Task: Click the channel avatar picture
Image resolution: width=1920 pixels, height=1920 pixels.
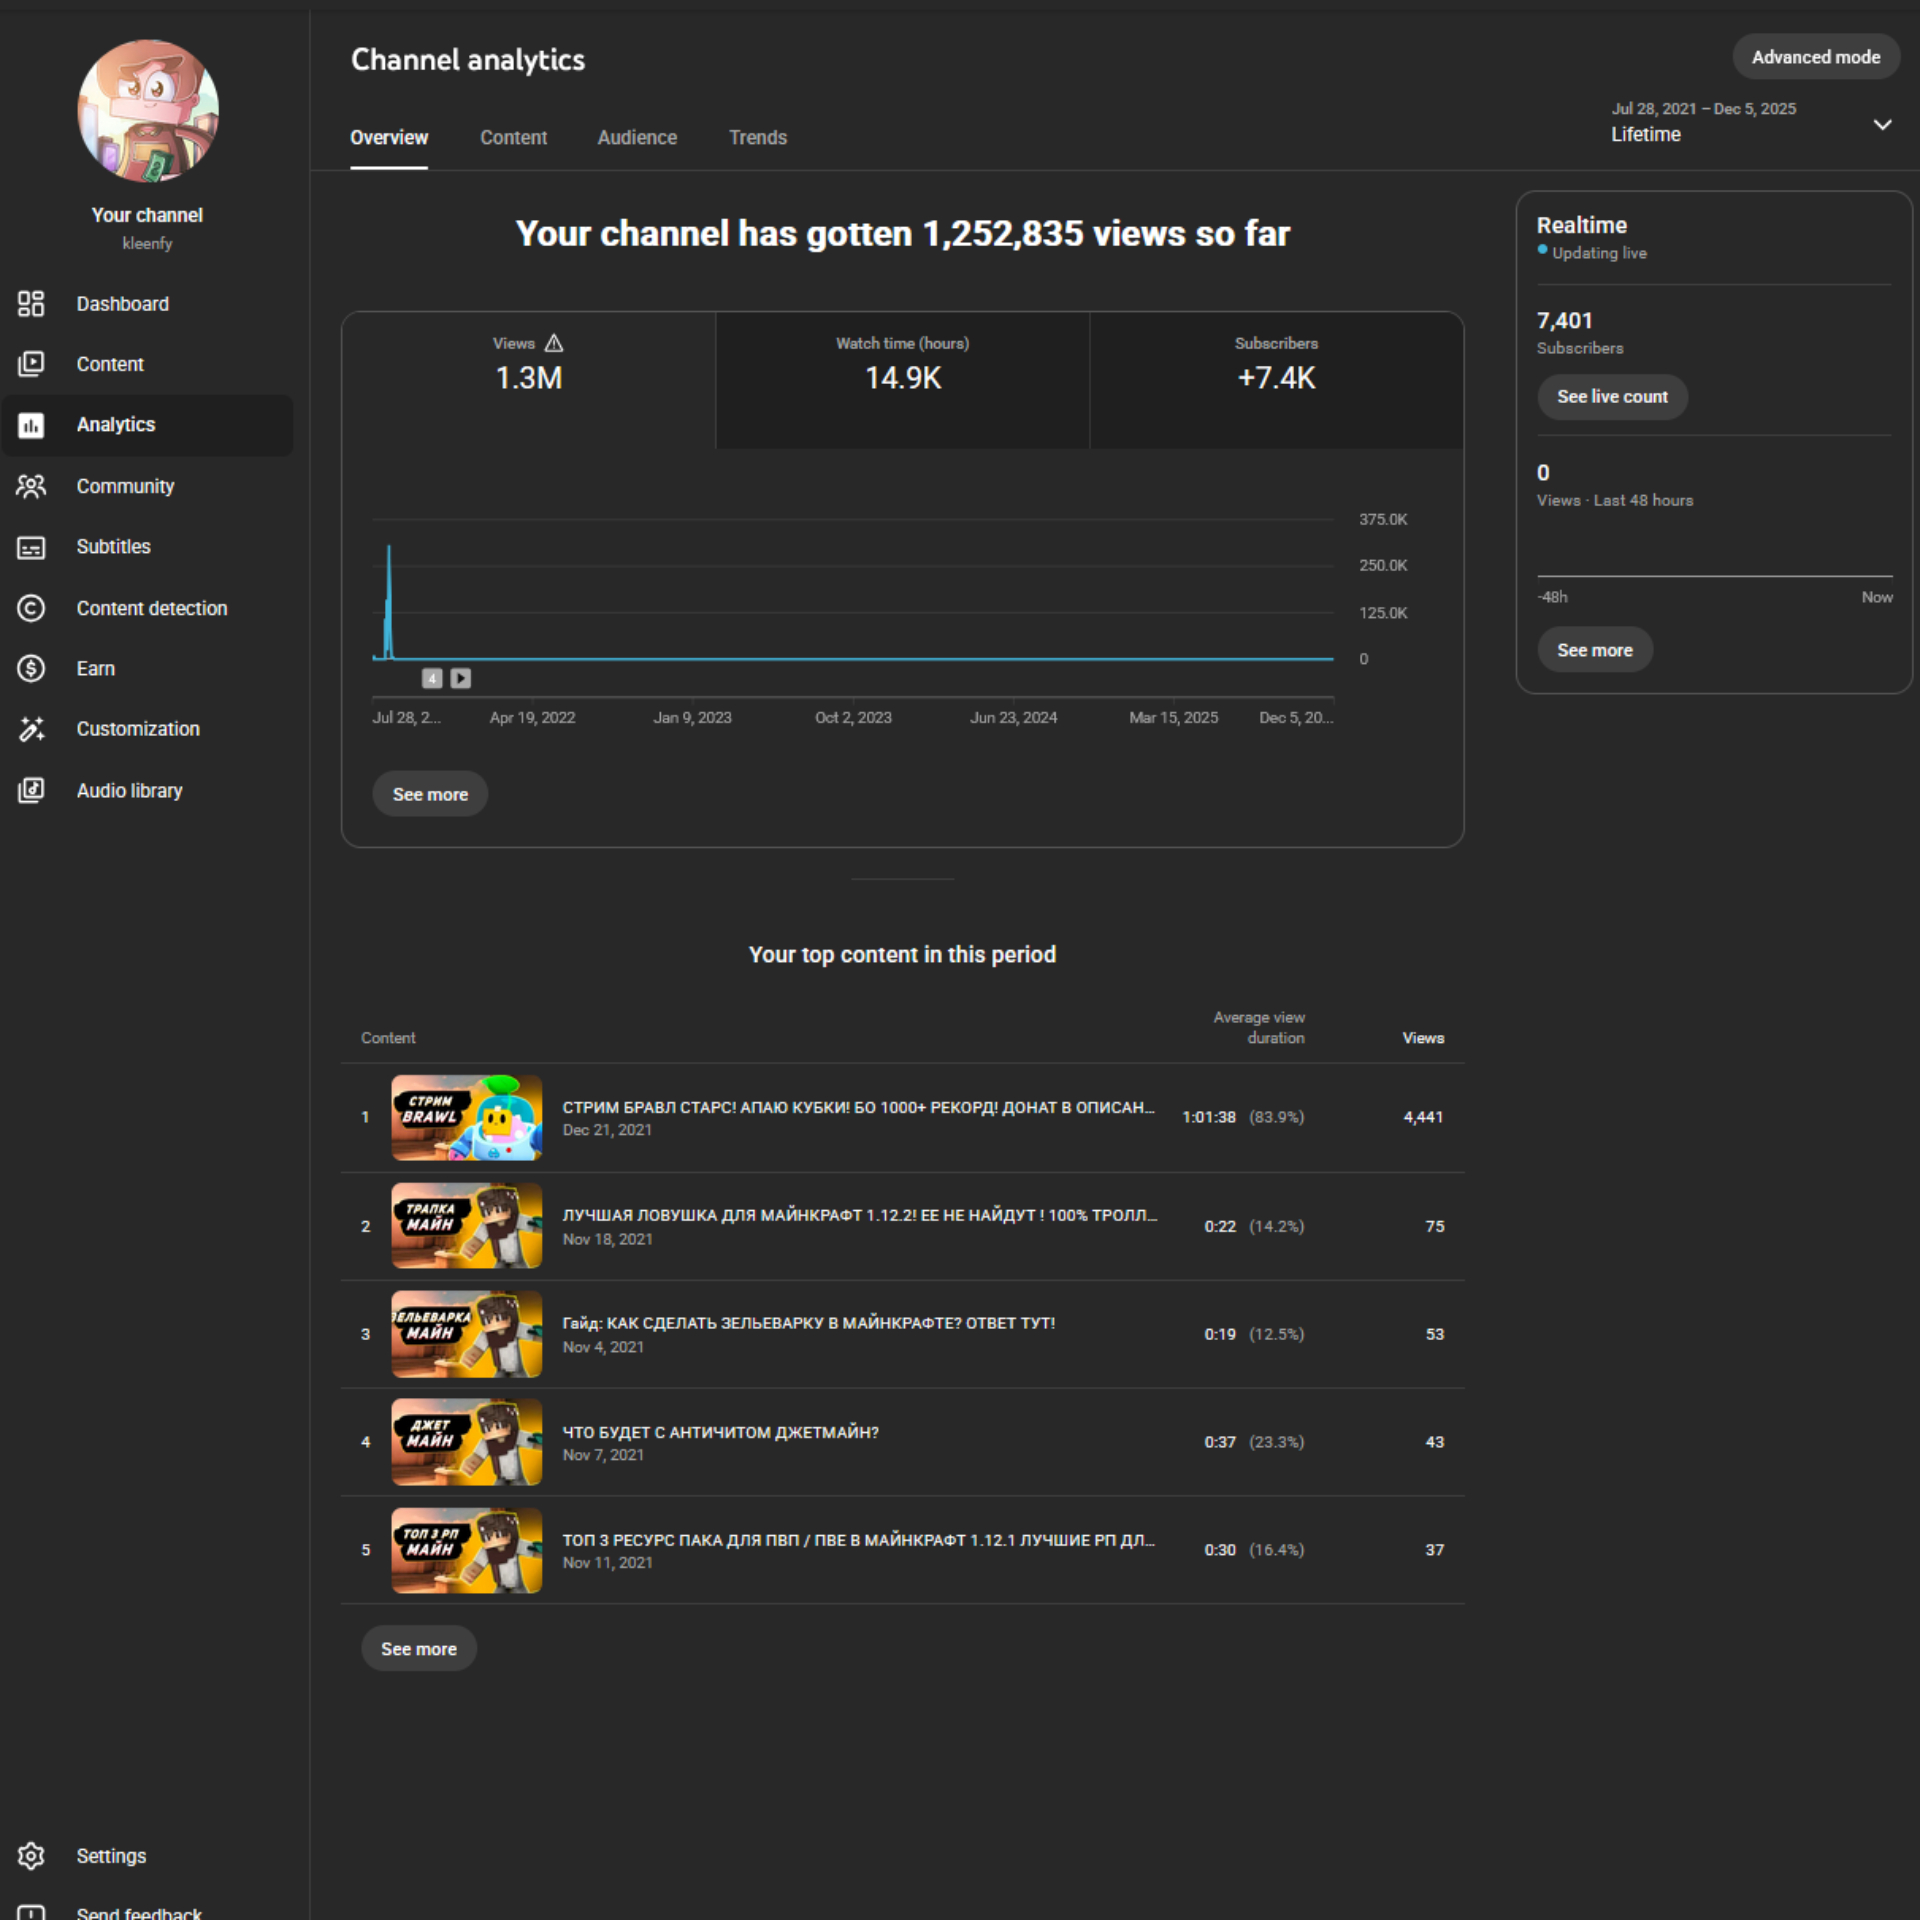Action: coord(147,110)
